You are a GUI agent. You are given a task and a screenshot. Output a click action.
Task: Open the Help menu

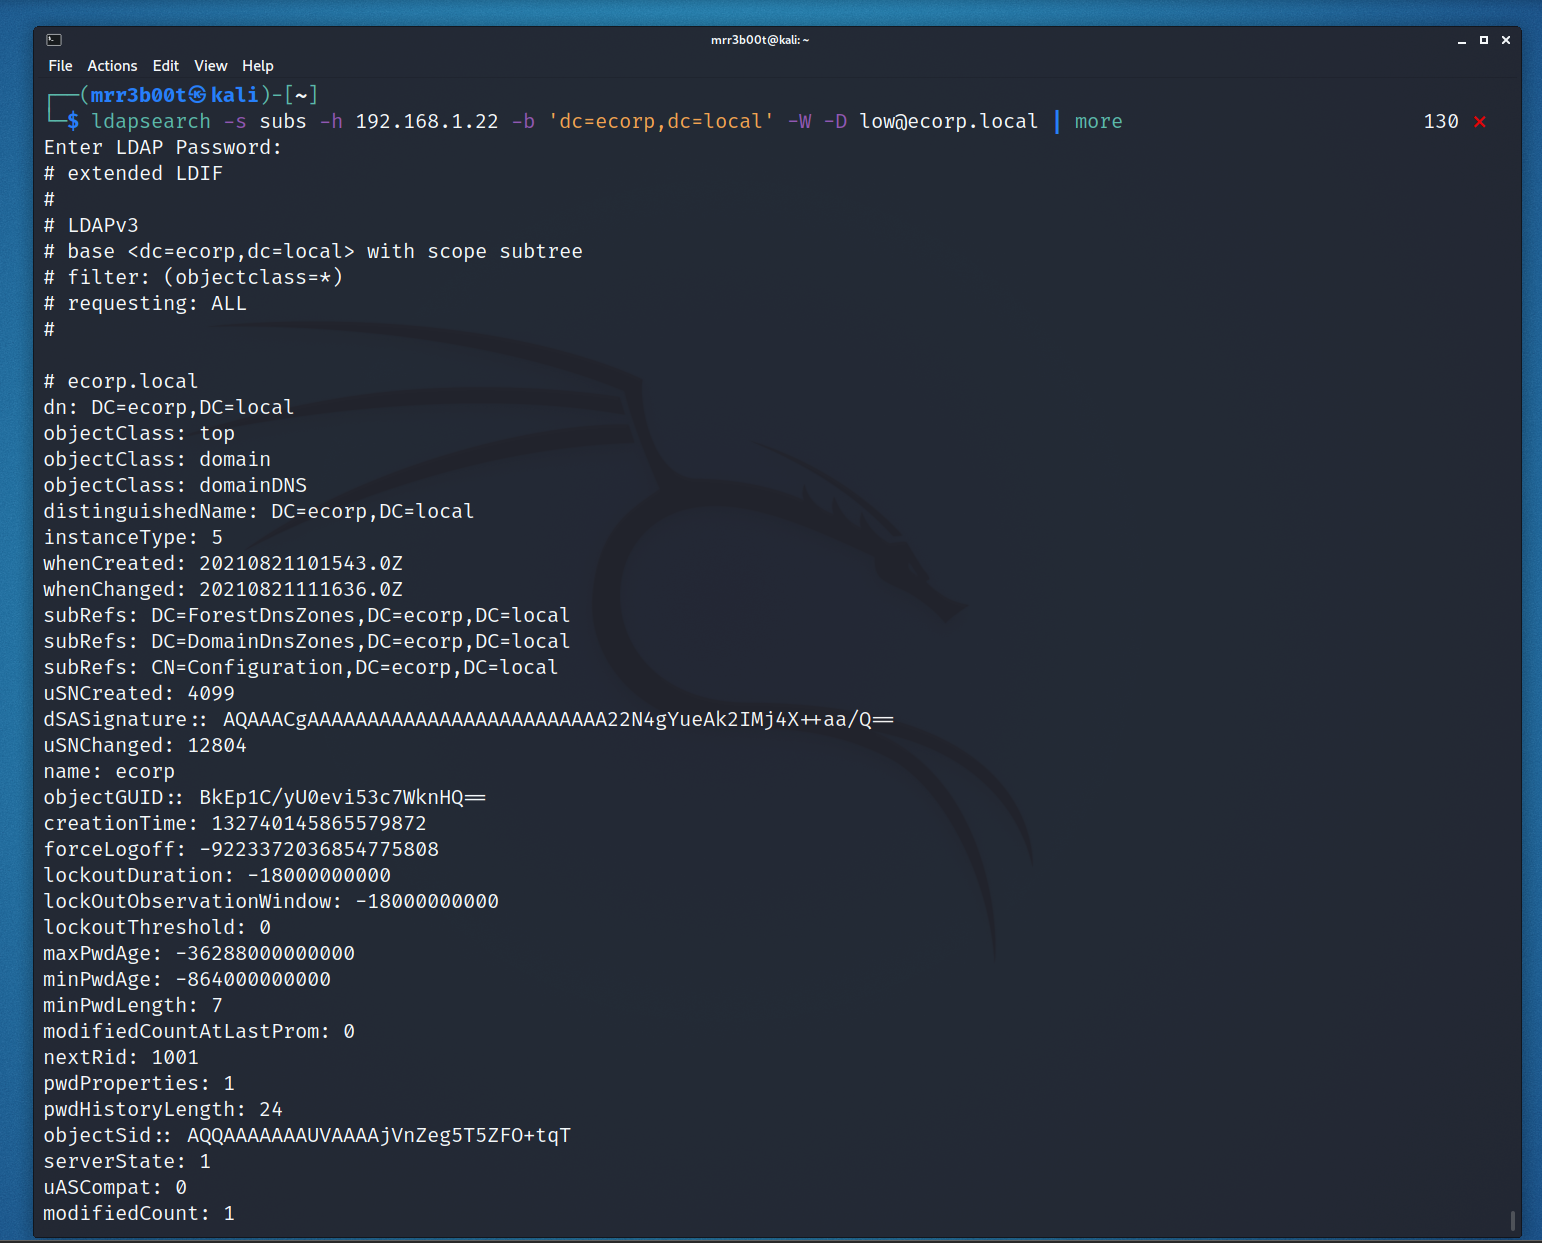click(x=258, y=66)
